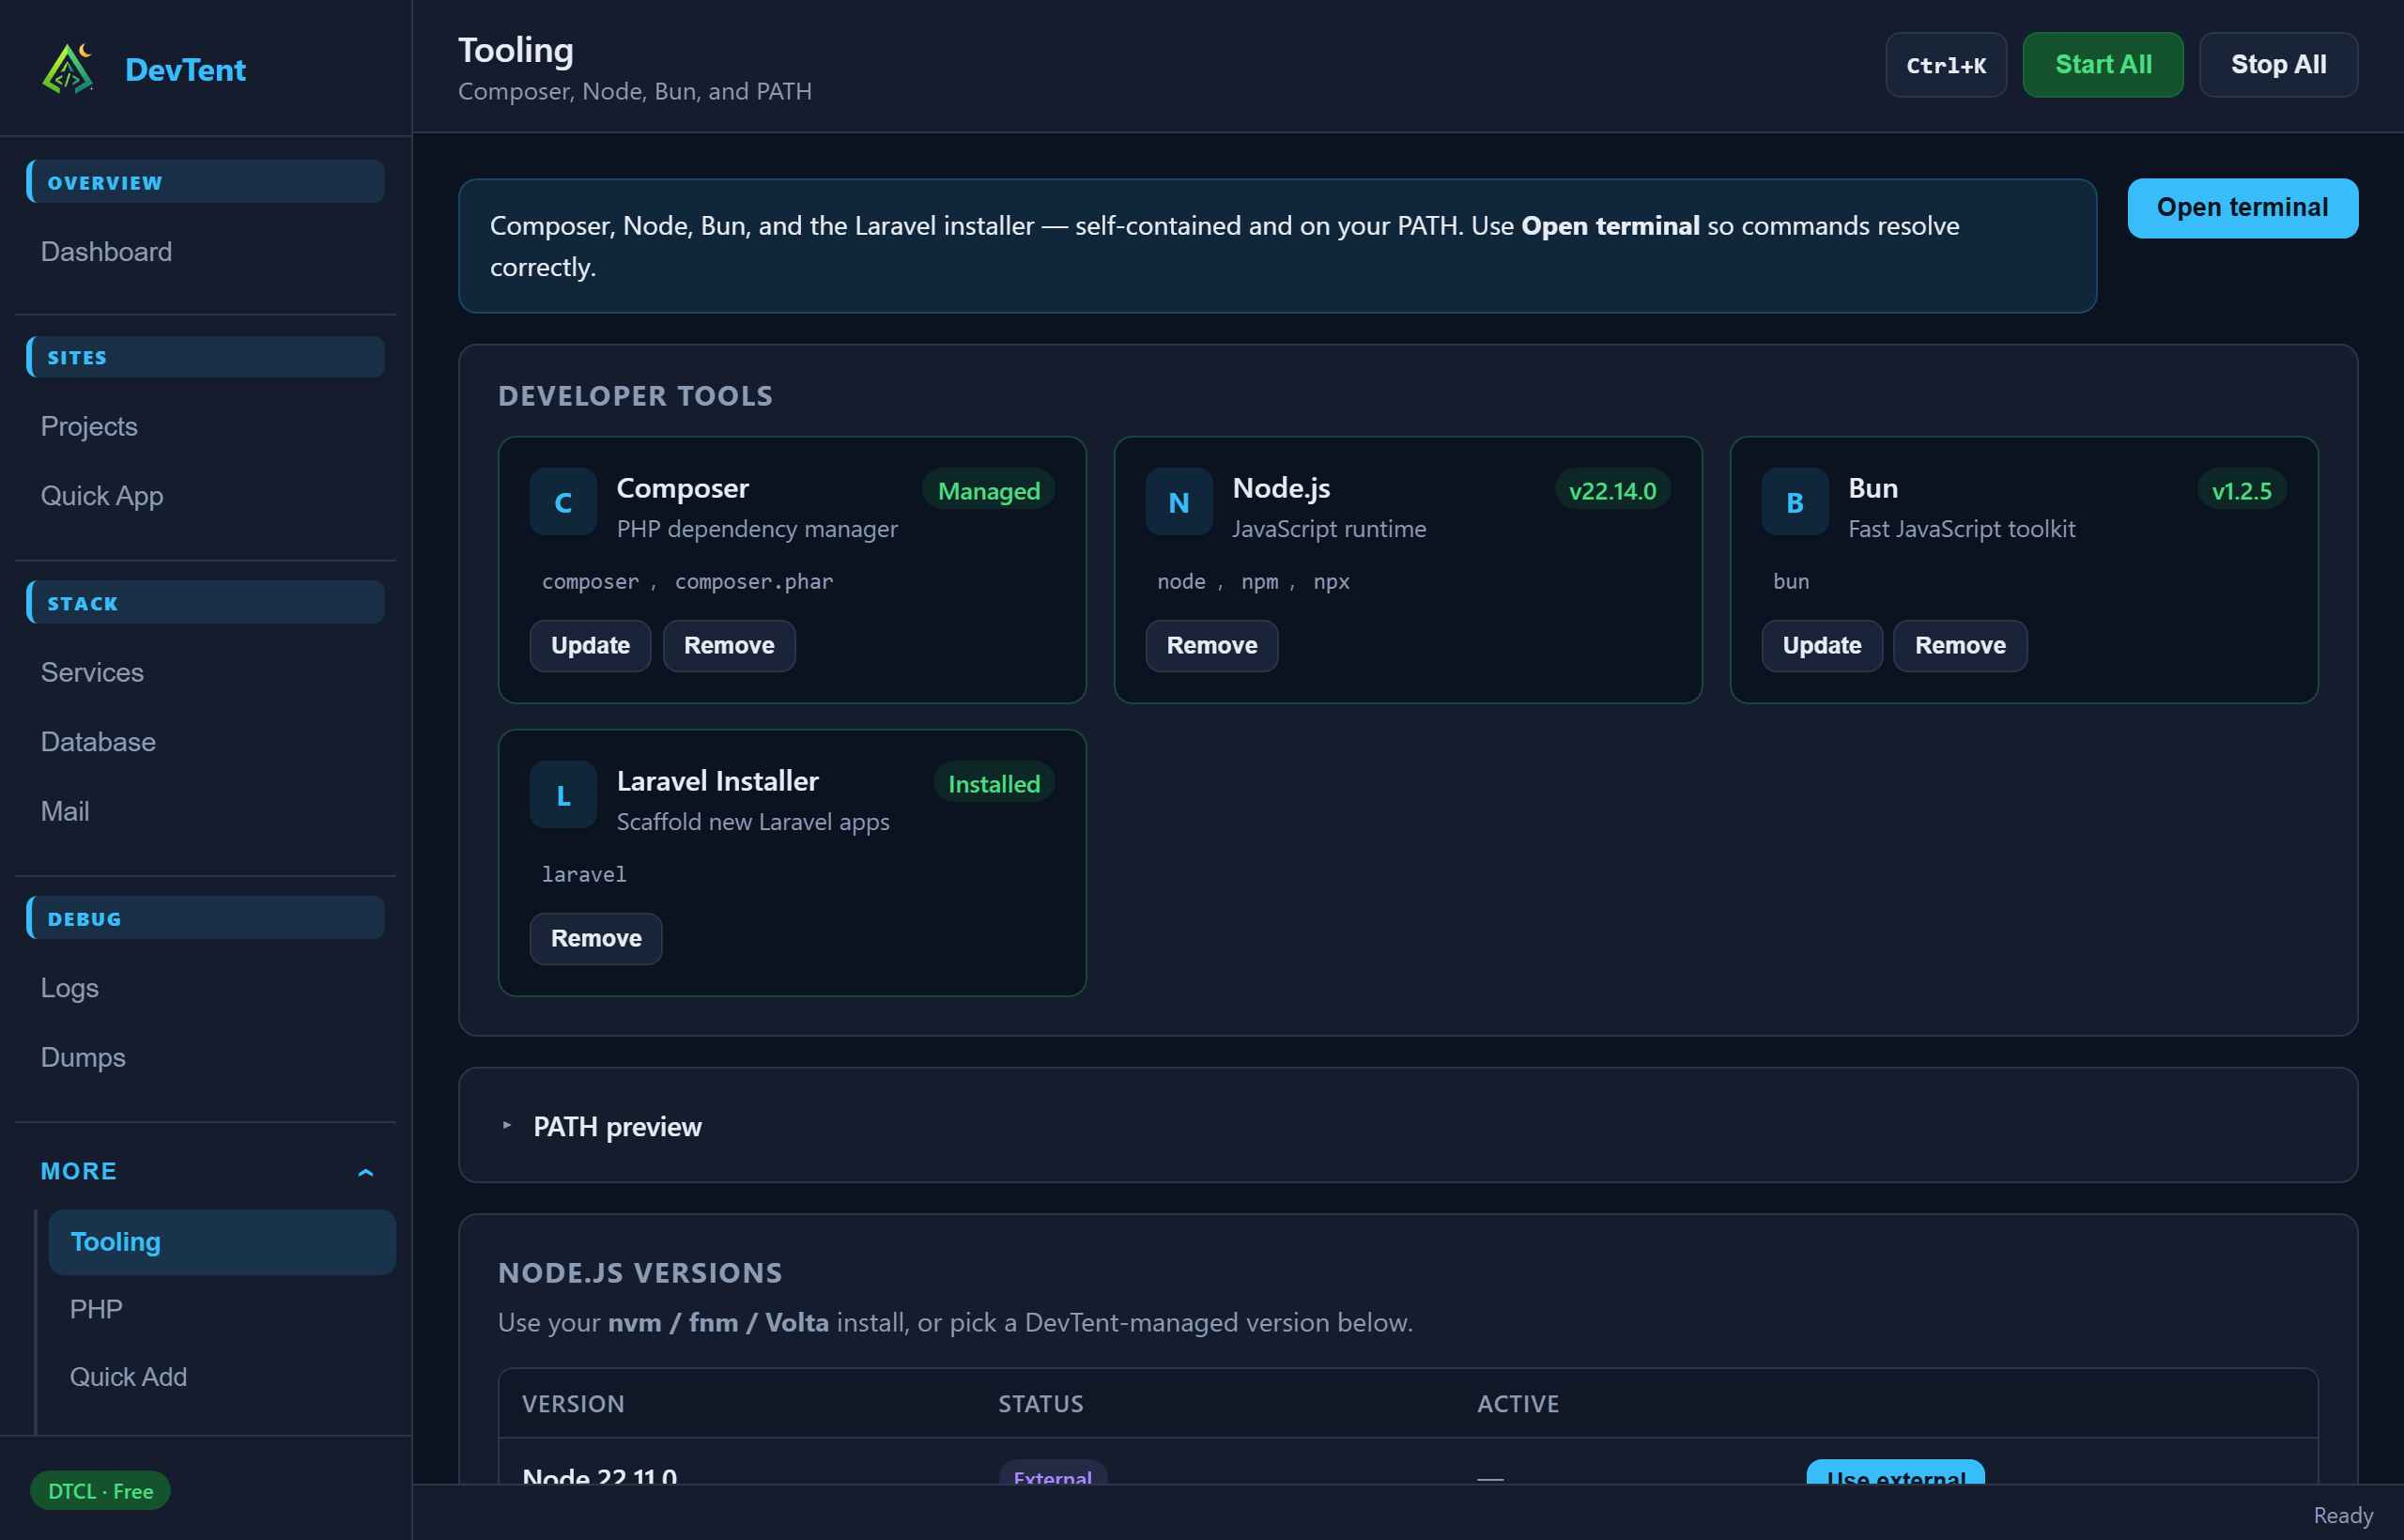
Task: Click the DEBUG section header
Action: click(205, 918)
